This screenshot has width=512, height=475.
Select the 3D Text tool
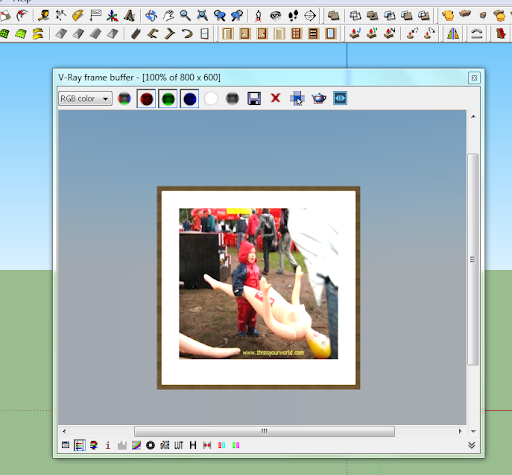tap(130, 15)
